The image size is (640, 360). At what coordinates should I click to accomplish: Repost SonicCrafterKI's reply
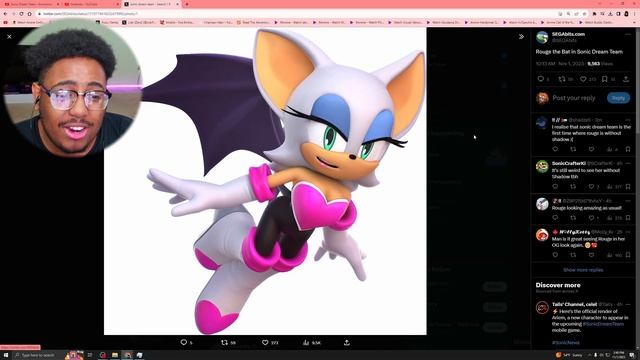(573, 187)
